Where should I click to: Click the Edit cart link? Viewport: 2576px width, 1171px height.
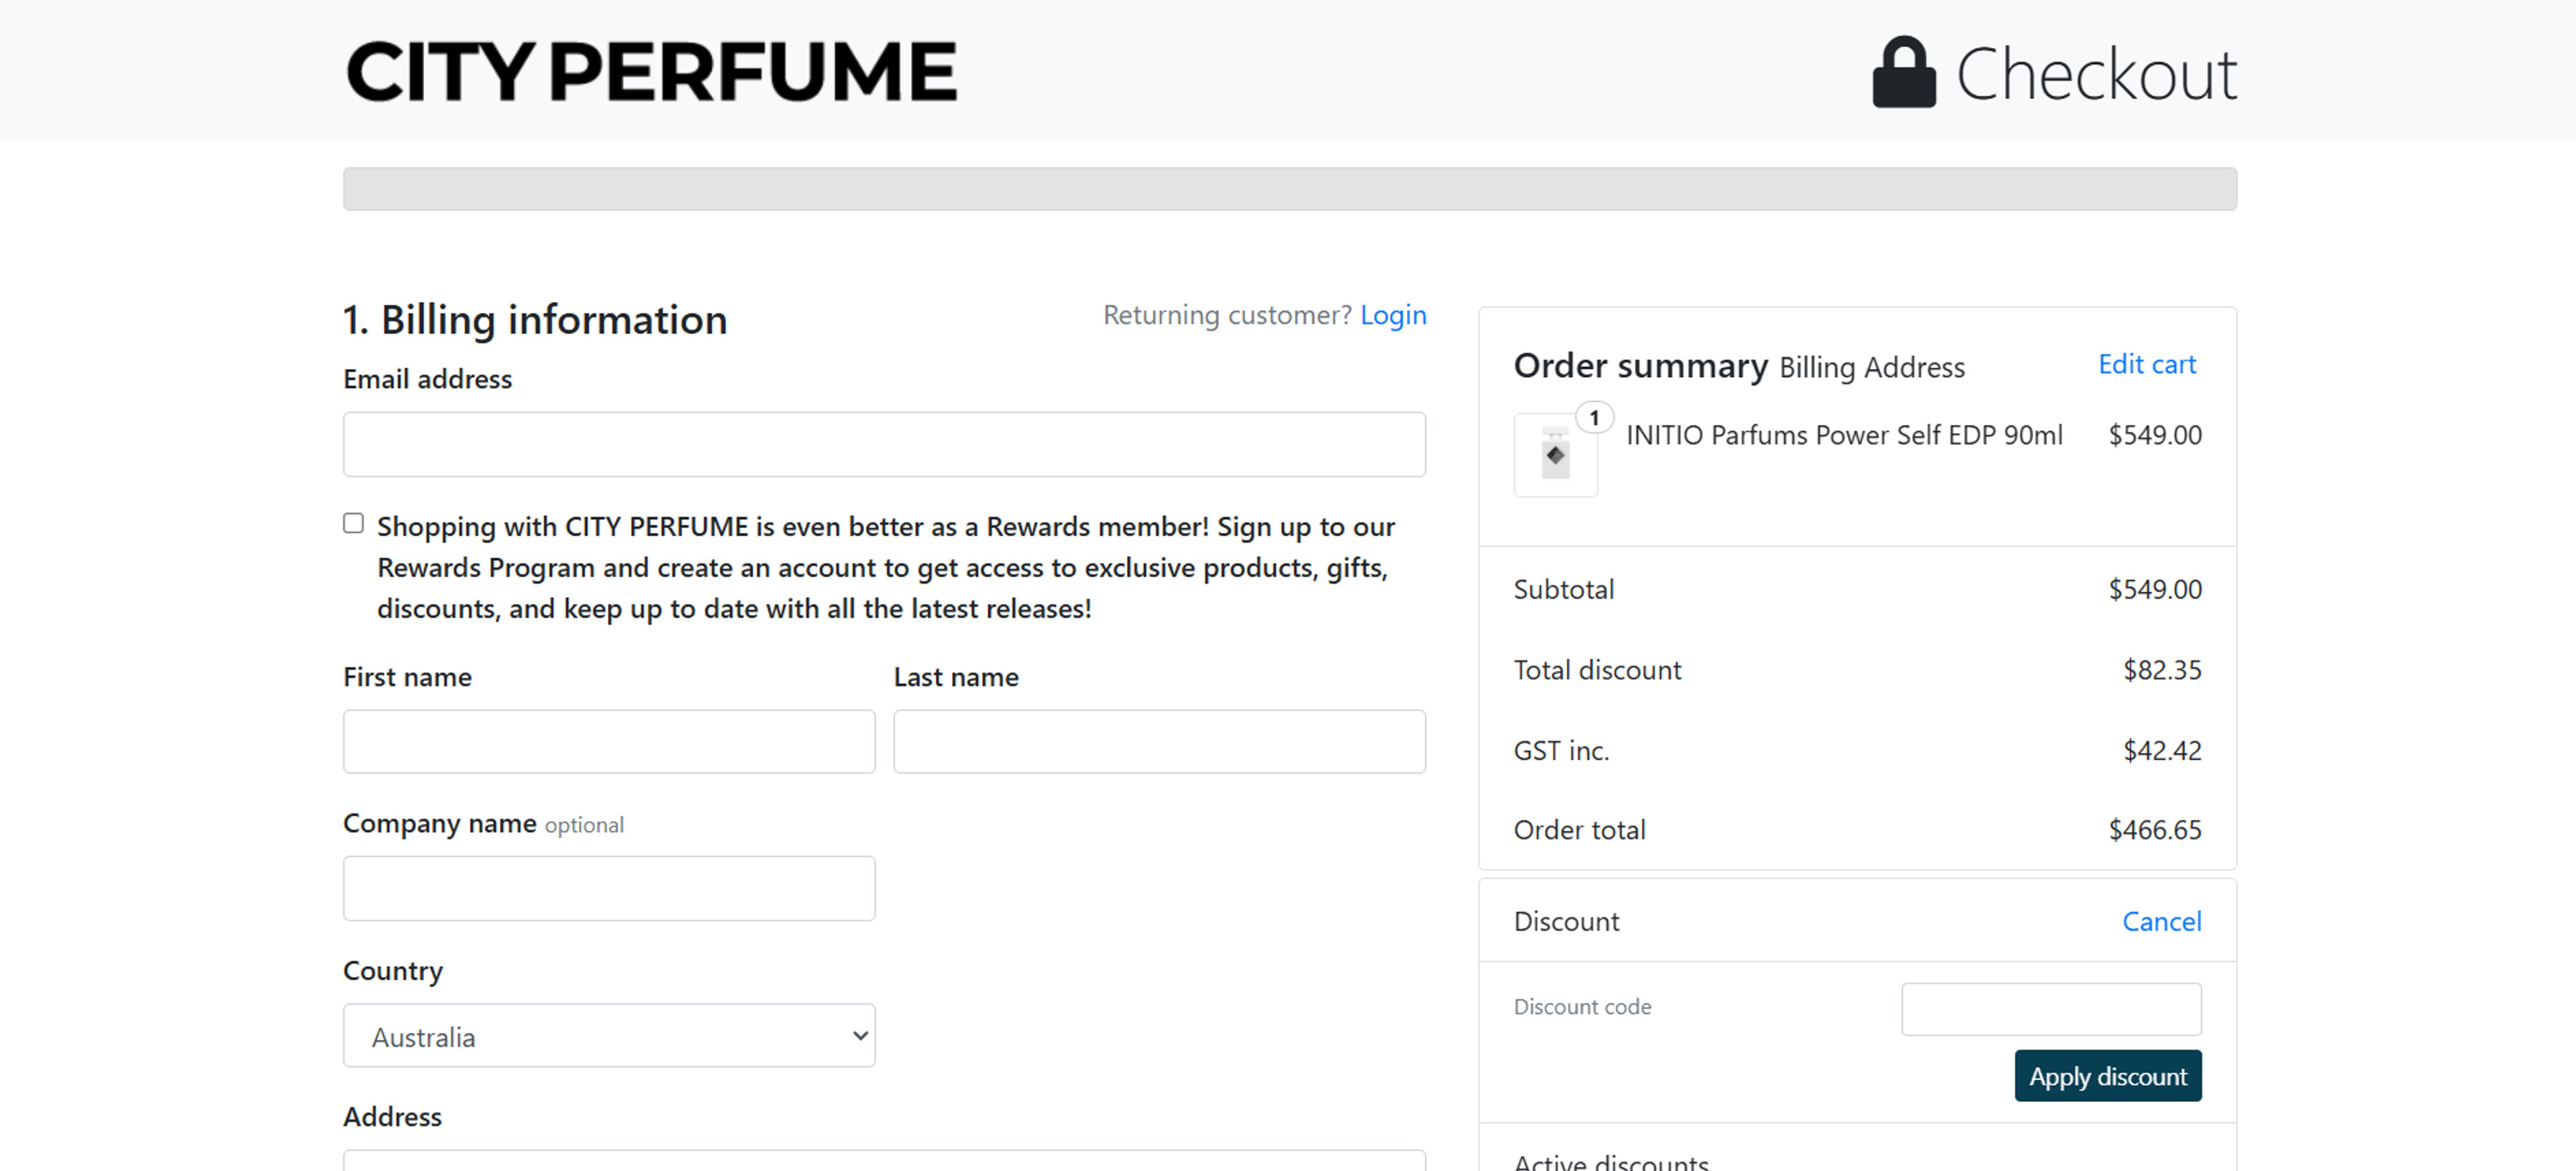tap(2146, 364)
